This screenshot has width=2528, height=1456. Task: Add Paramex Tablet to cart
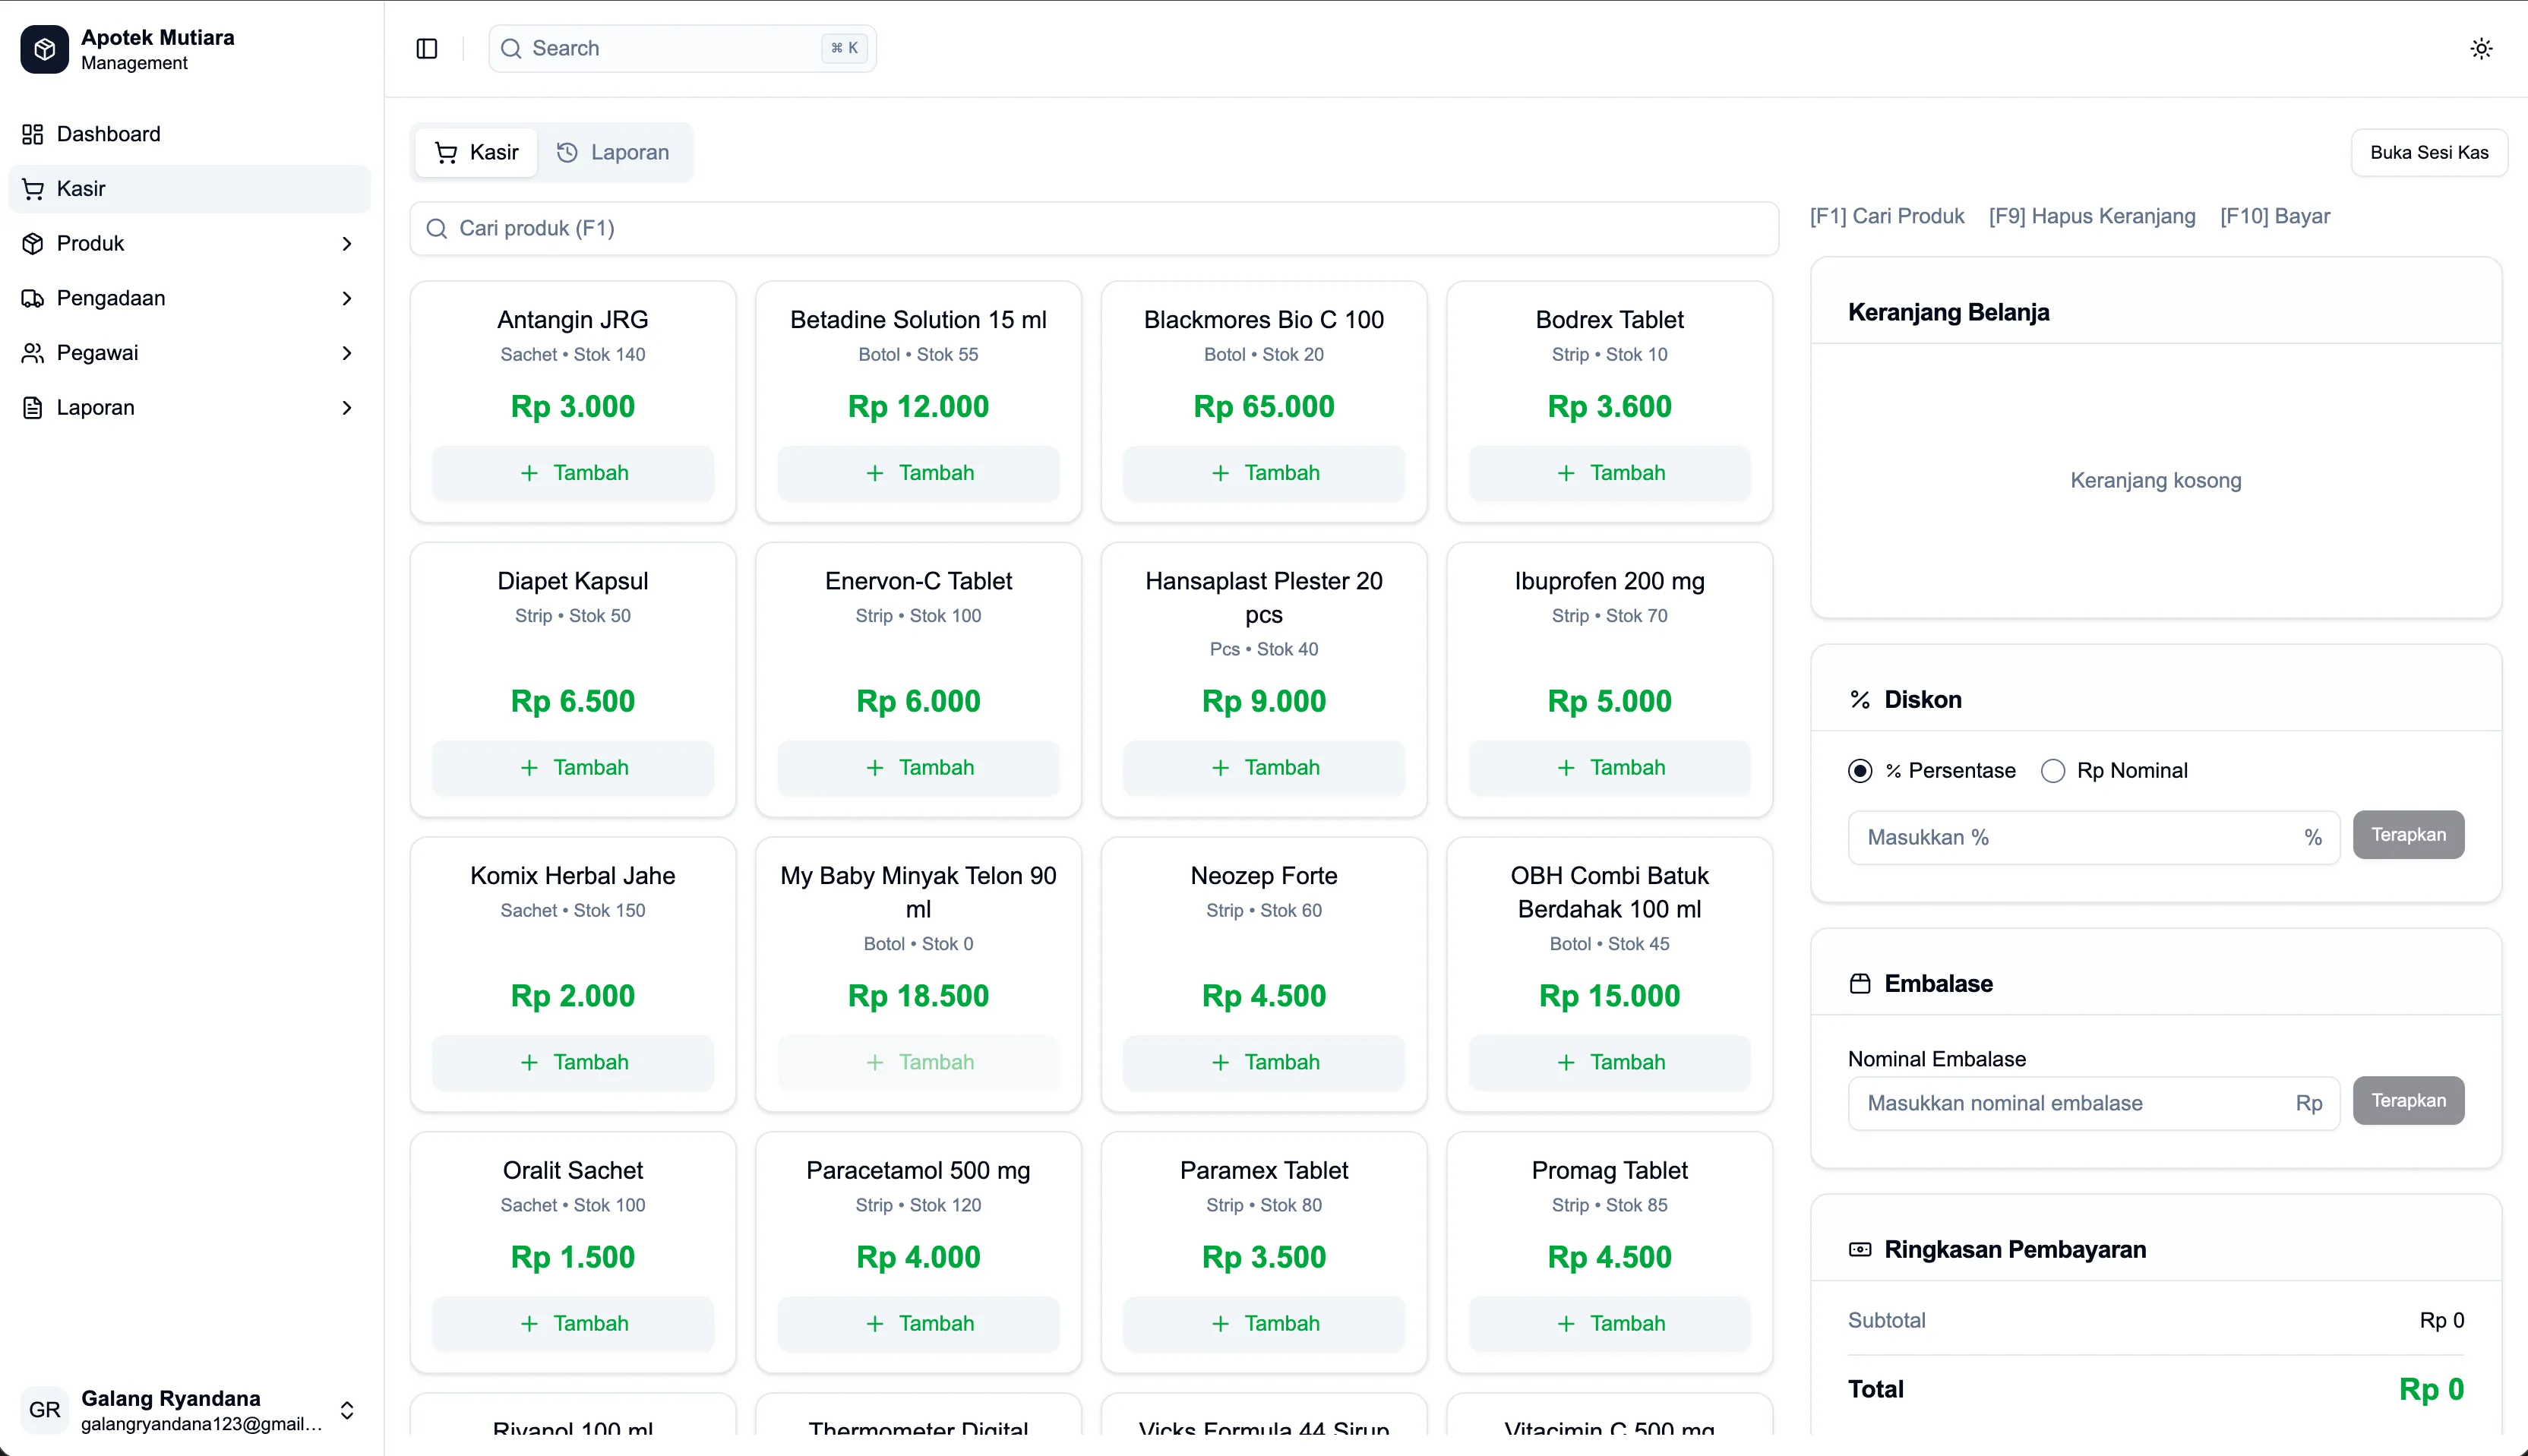pos(1264,1324)
